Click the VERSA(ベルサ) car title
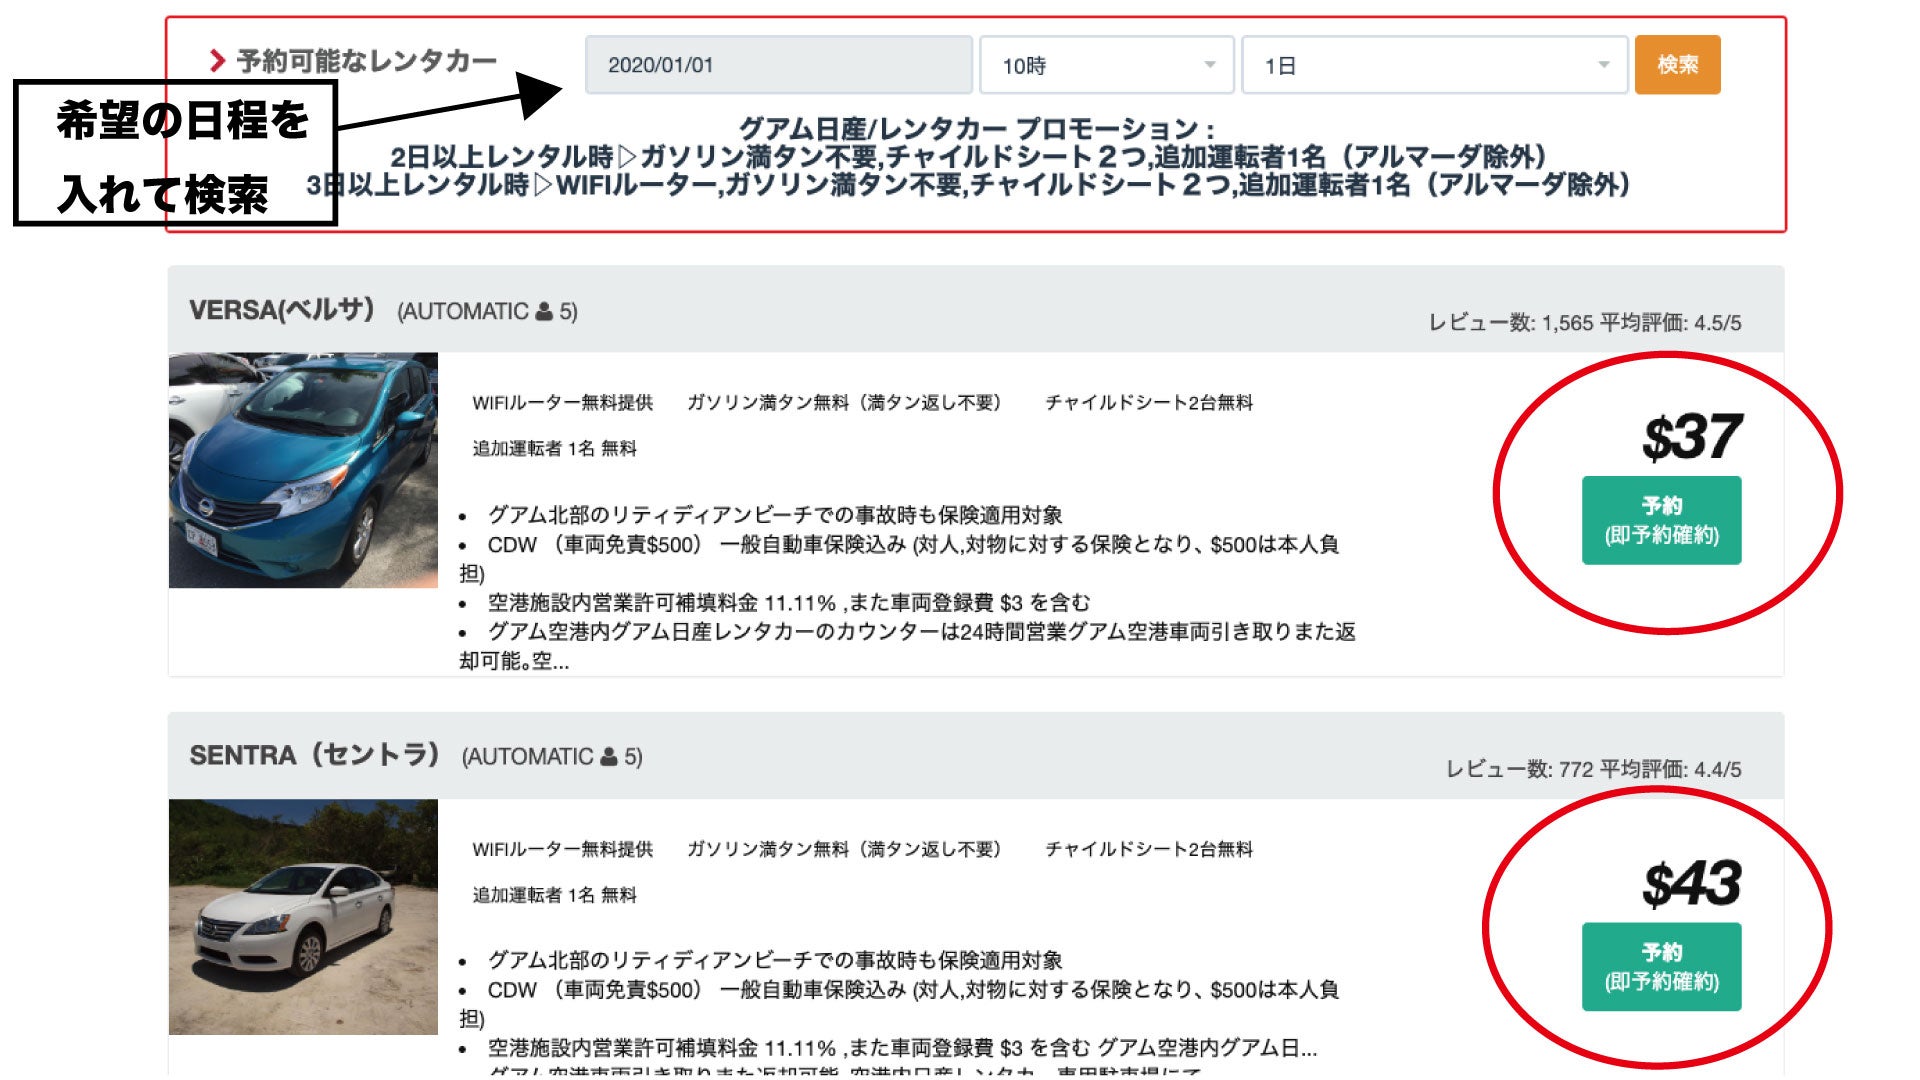This screenshot has width=1920, height=1080. 282,310
